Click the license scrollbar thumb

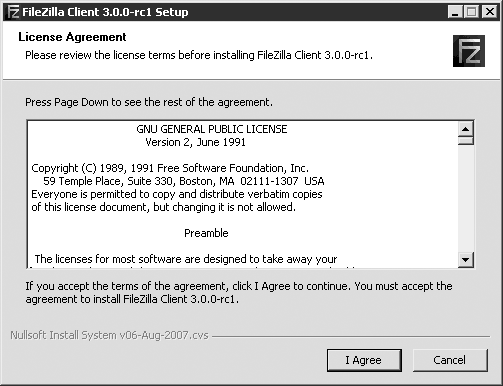click(x=466, y=140)
